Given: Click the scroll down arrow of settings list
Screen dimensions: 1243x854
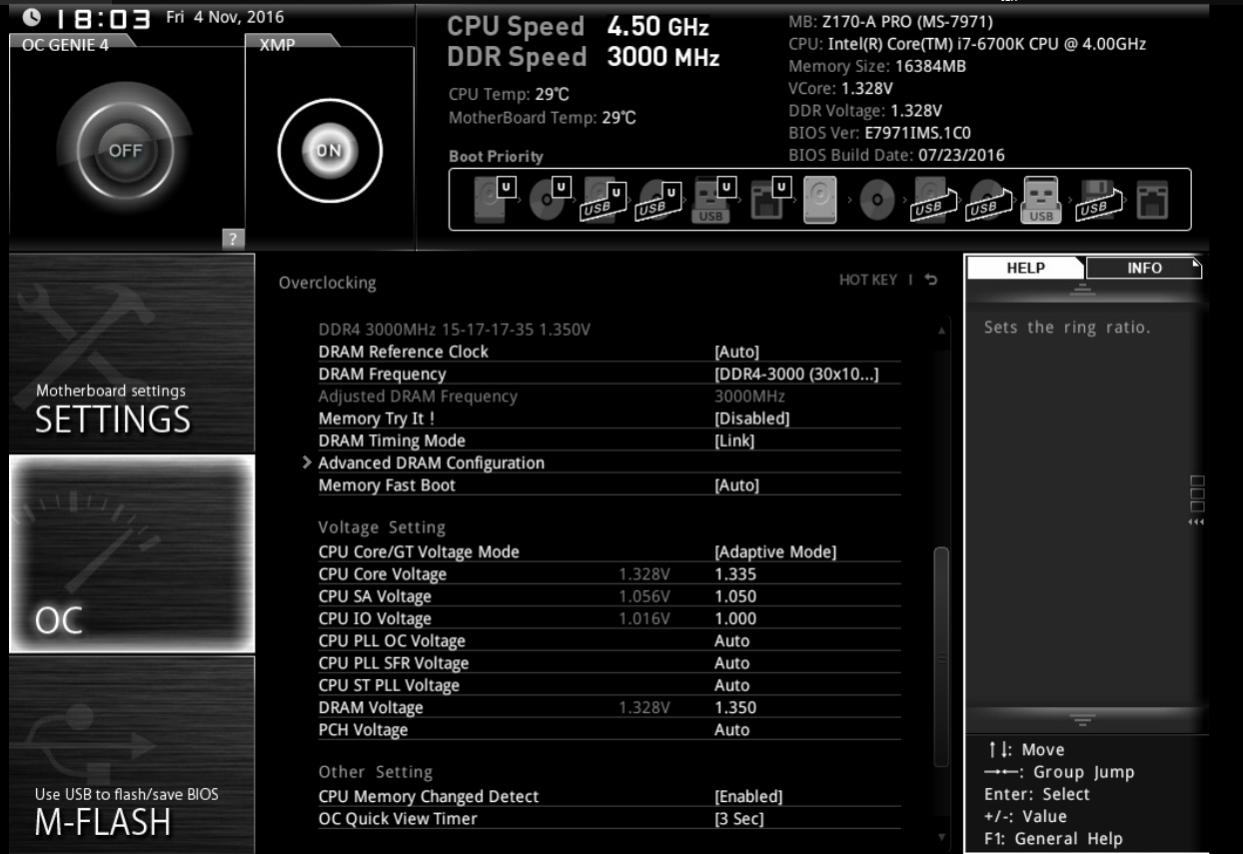Looking at the screenshot, I should 940,836.
